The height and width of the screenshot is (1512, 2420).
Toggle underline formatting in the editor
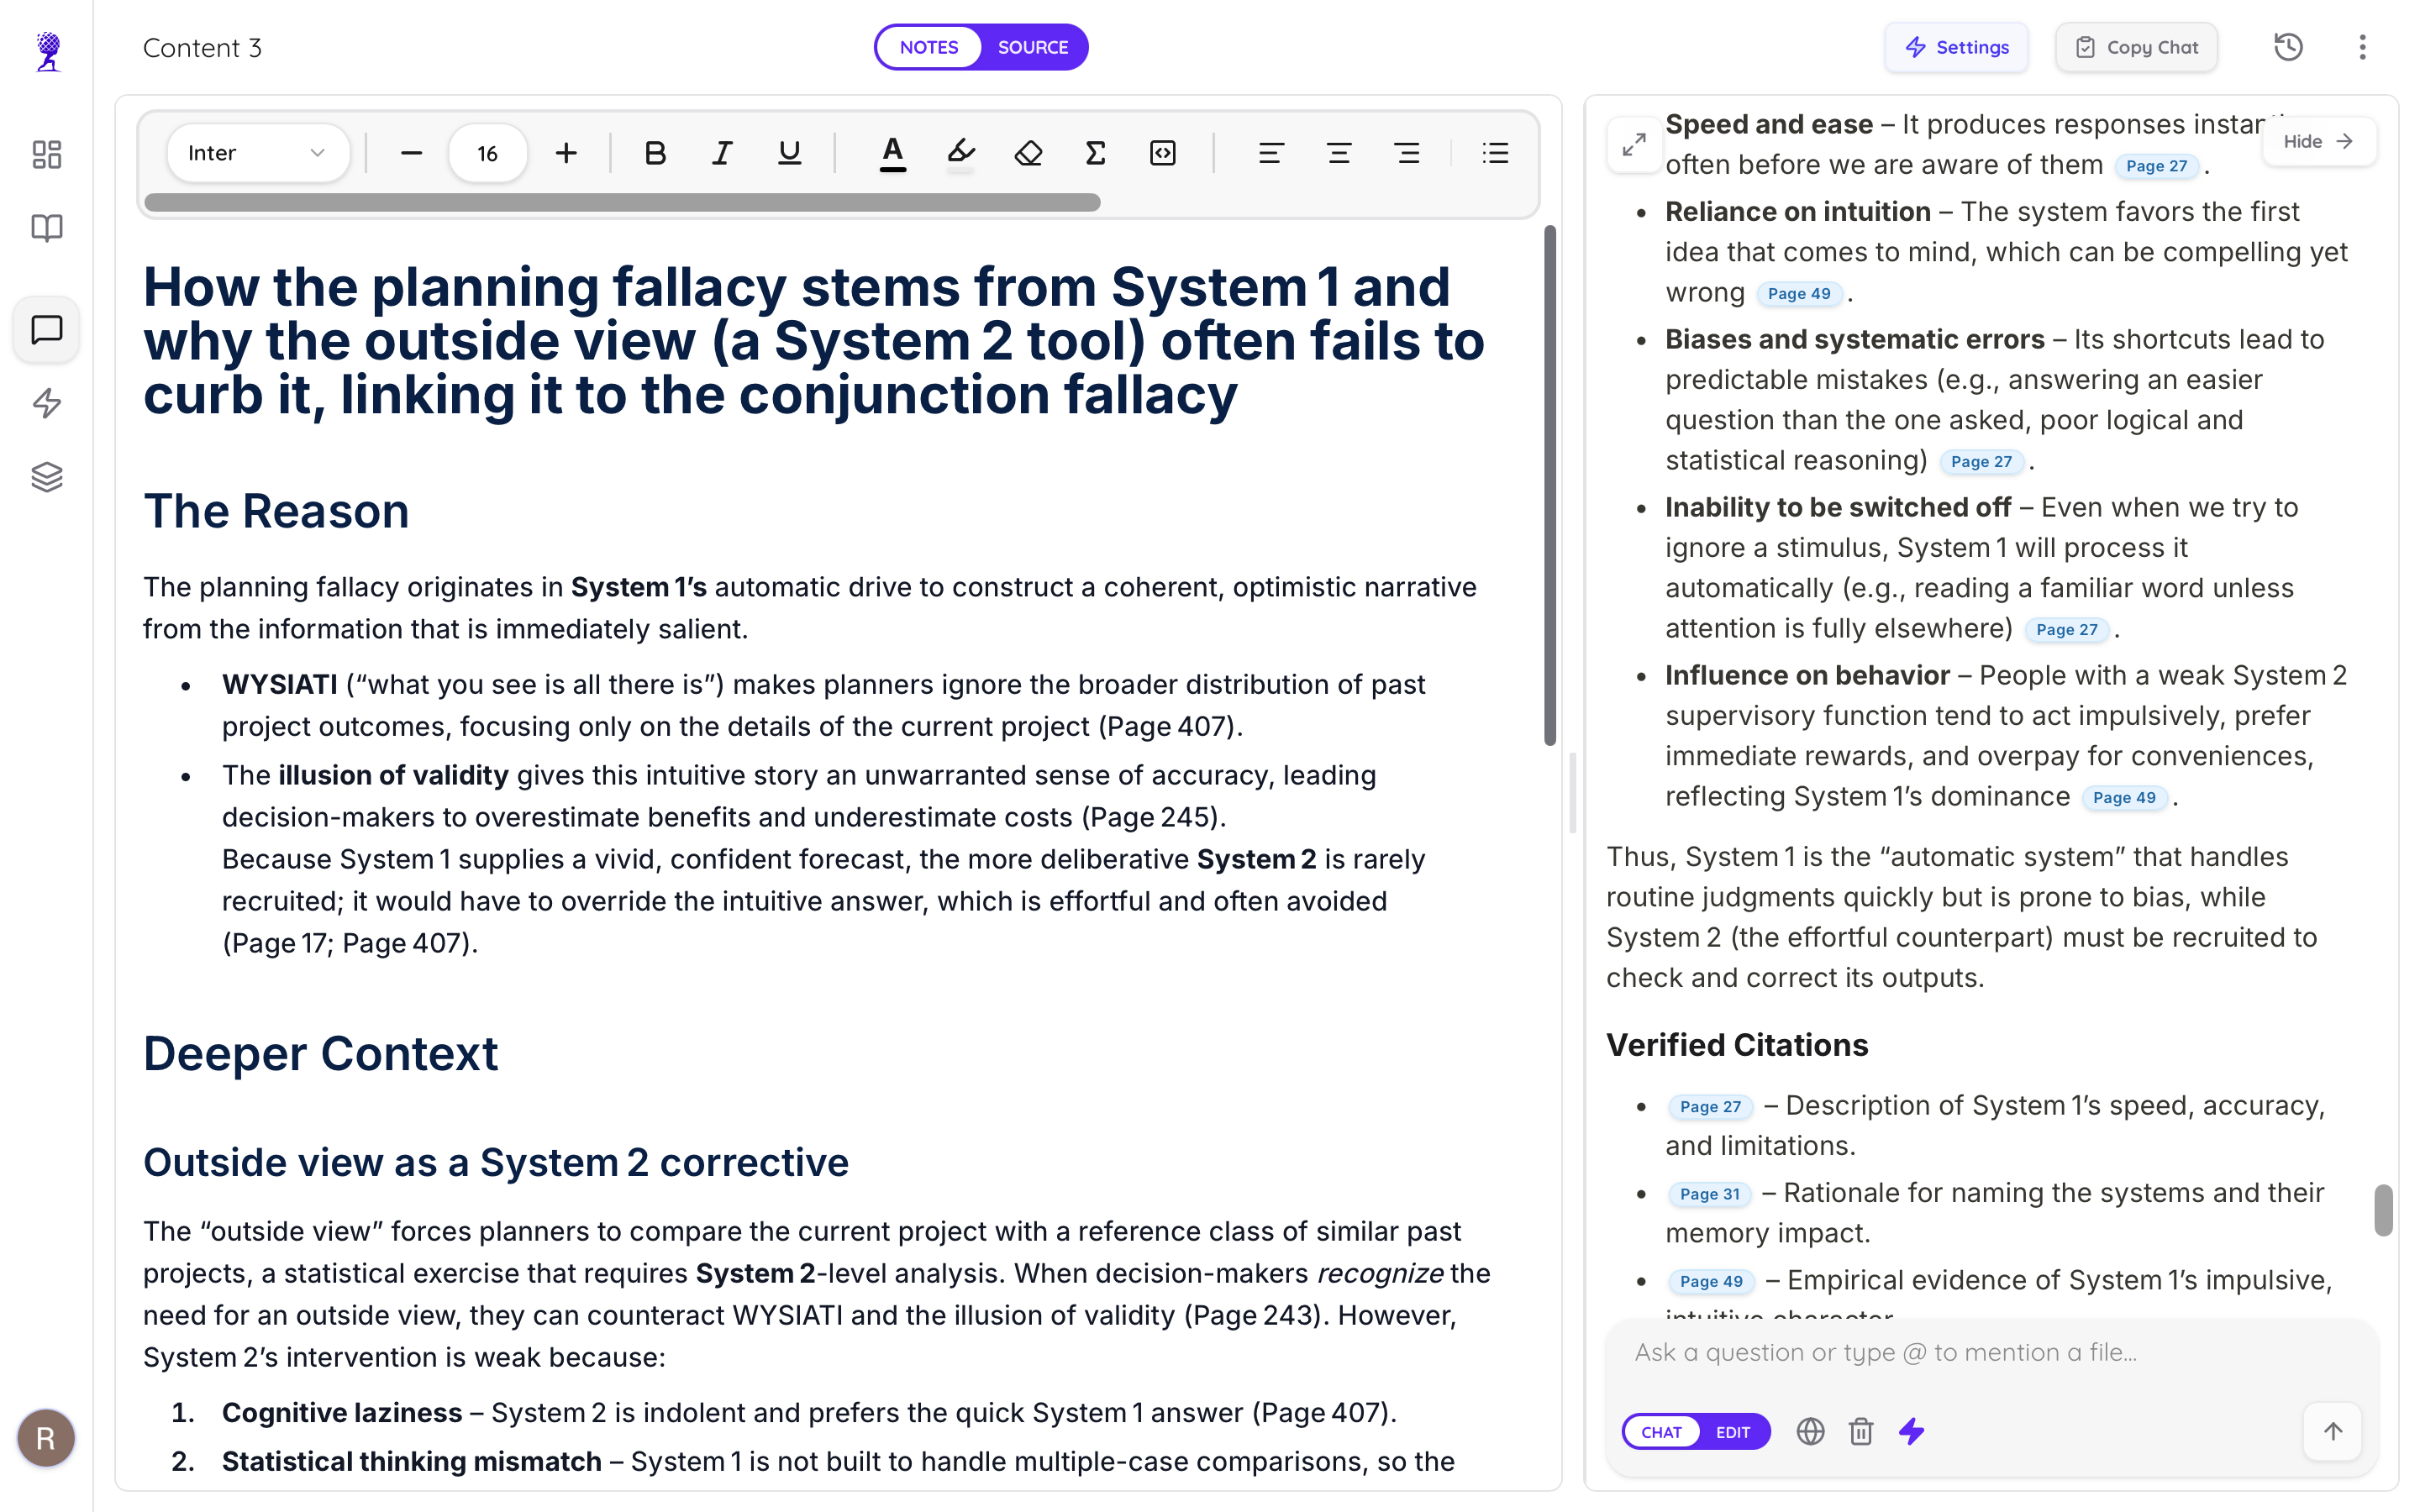point(789,153)
